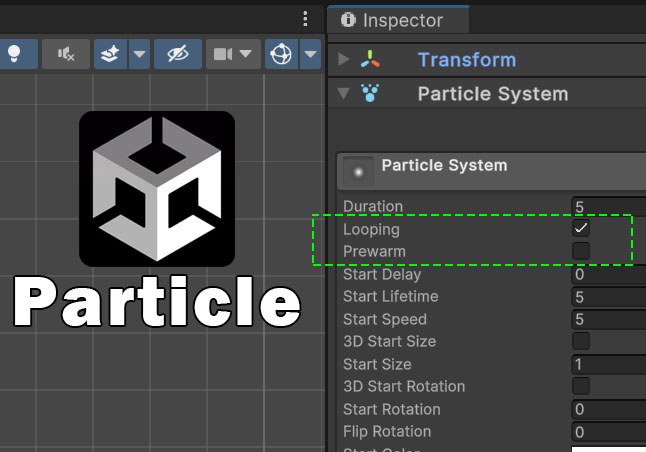Switch to the Inspector tab

point(391,20)
